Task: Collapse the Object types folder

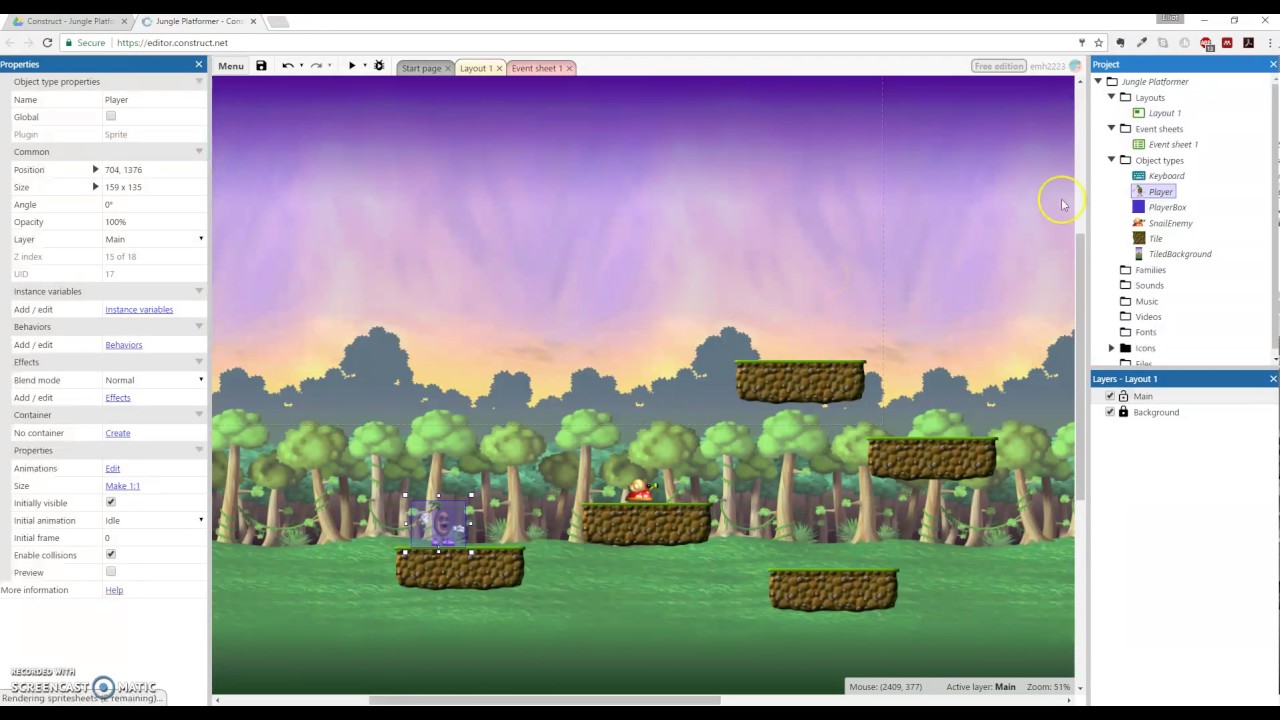Action: (1111, 160)
